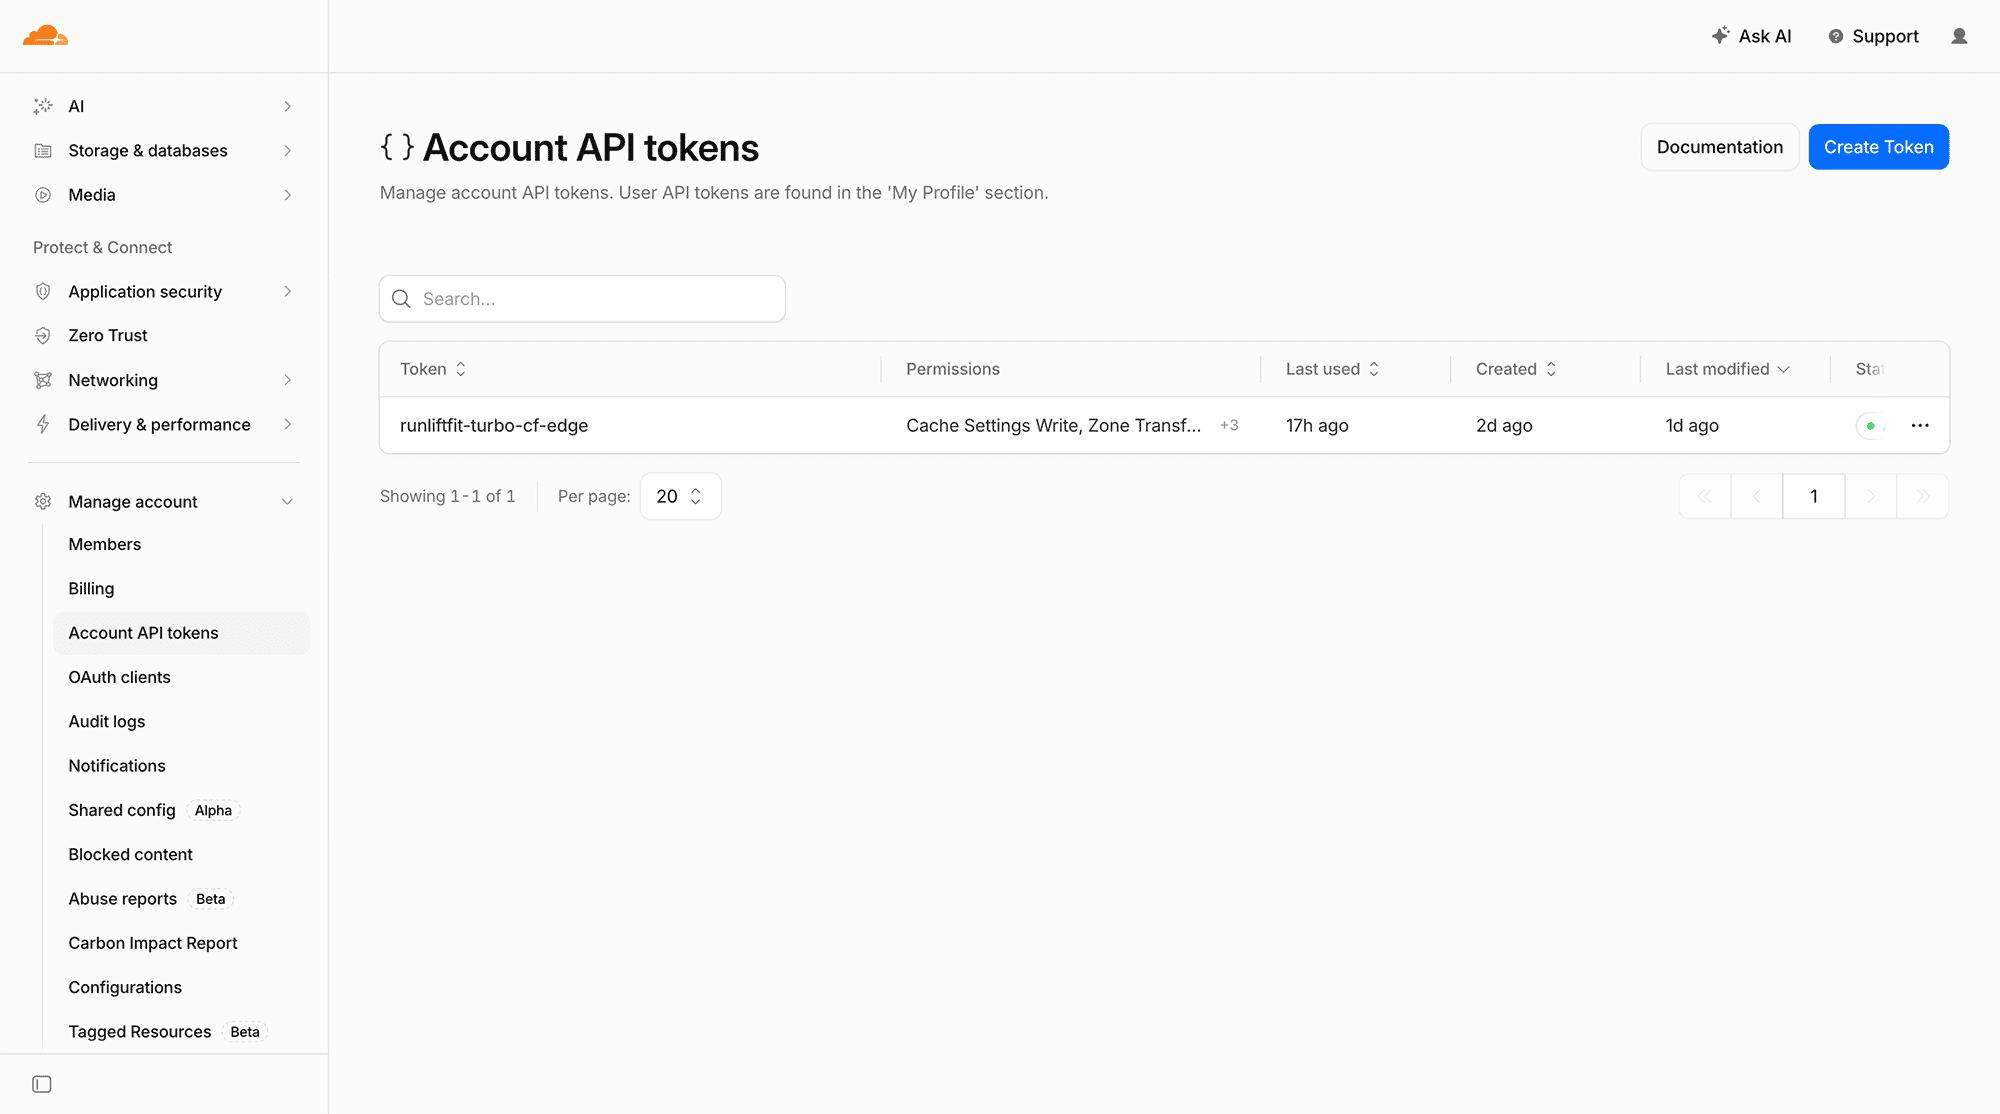Image resolution: width=2000 pixels, height=1114 pixels.
Task: Click the Zero Trust icon
Action: (43, 336)
